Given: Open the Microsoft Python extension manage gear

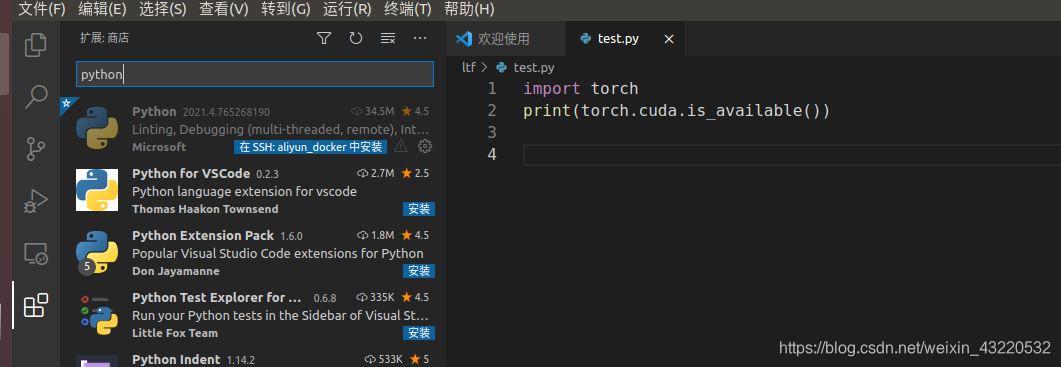Looking at the screenshot, I should pos(425,146).
